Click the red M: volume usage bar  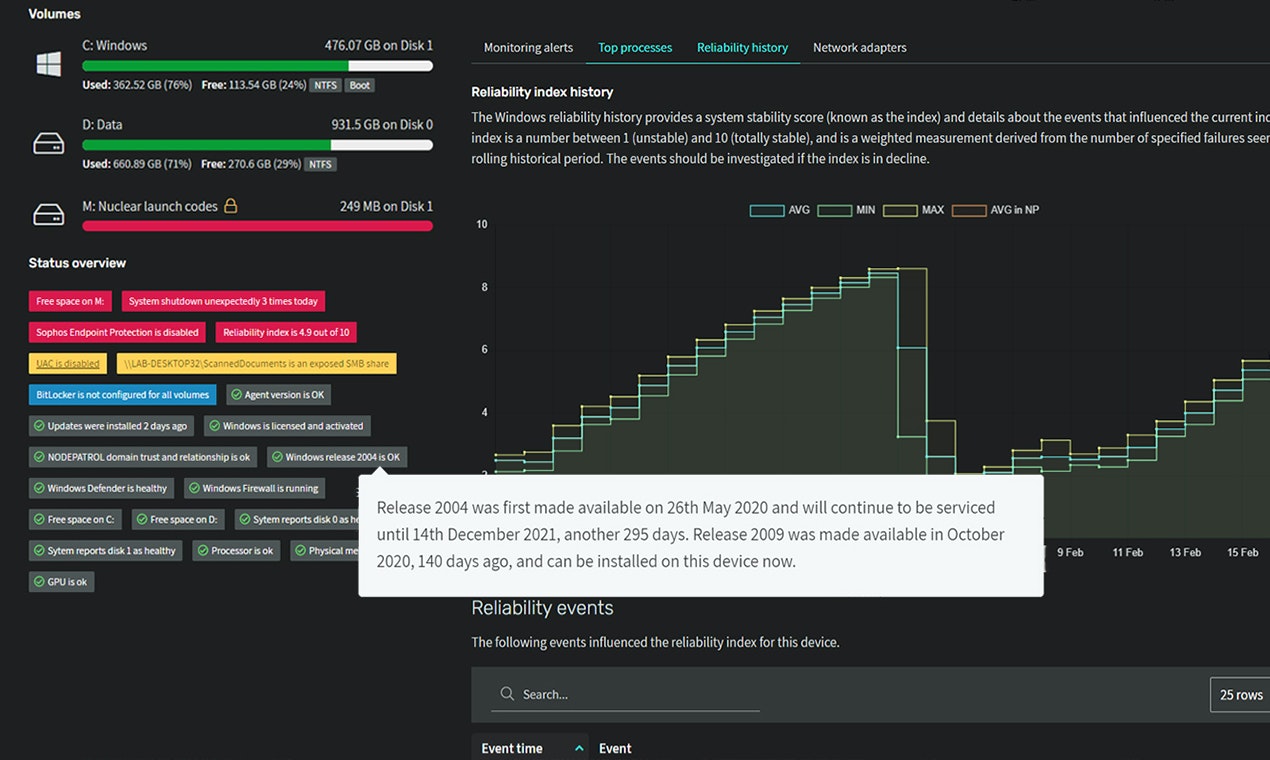click(257, 226)
